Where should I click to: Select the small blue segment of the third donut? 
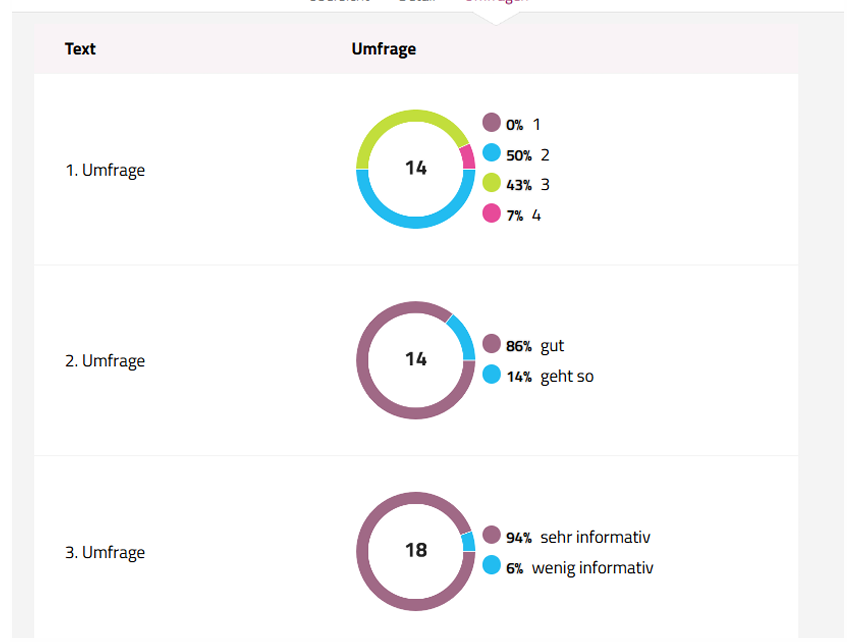pyautogui.click(x=468, y=542)
